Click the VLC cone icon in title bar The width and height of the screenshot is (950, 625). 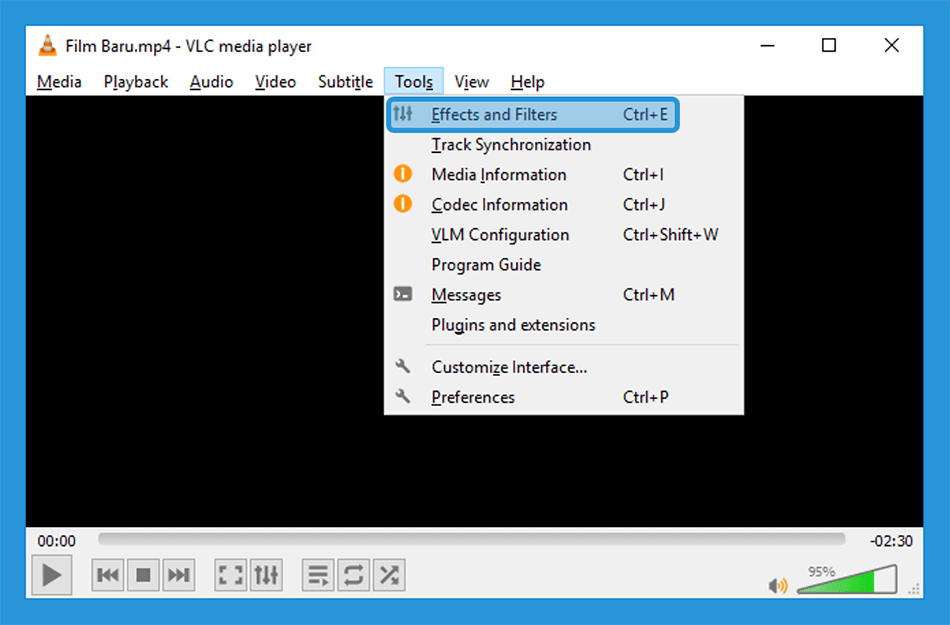(47, 46)
